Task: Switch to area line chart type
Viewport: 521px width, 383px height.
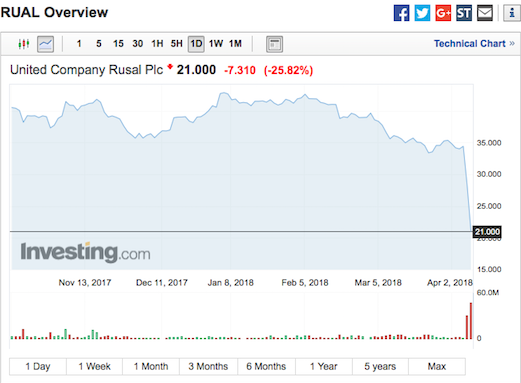Action: pos(45,44)
